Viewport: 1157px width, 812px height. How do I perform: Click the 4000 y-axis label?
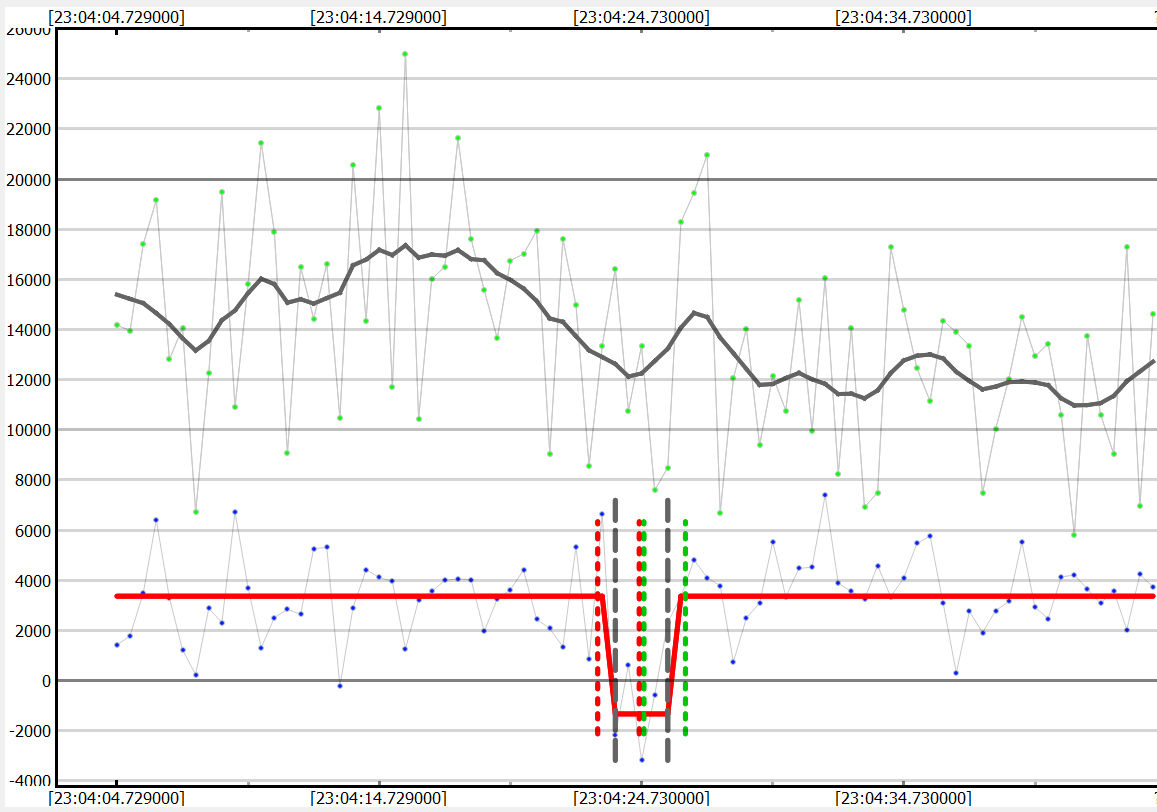32,581
